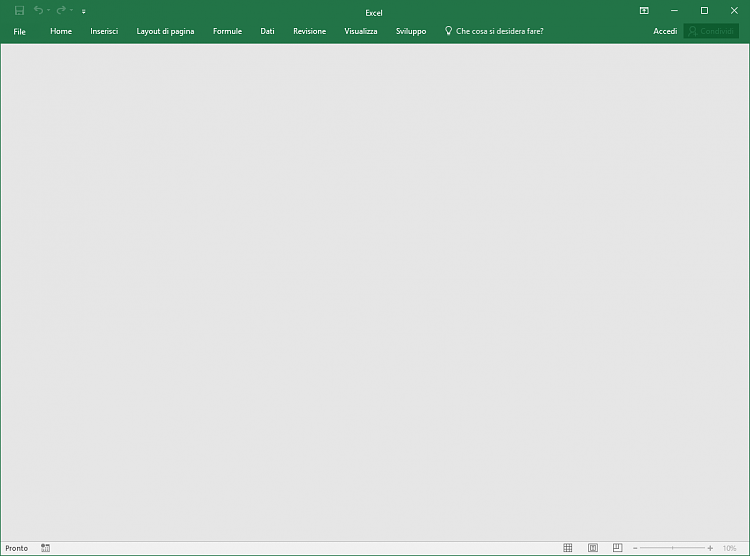Image resolution: width=750 pixels, height=556 pixels.
Task: Click the zoom out minus button
Action: [635, 548]
